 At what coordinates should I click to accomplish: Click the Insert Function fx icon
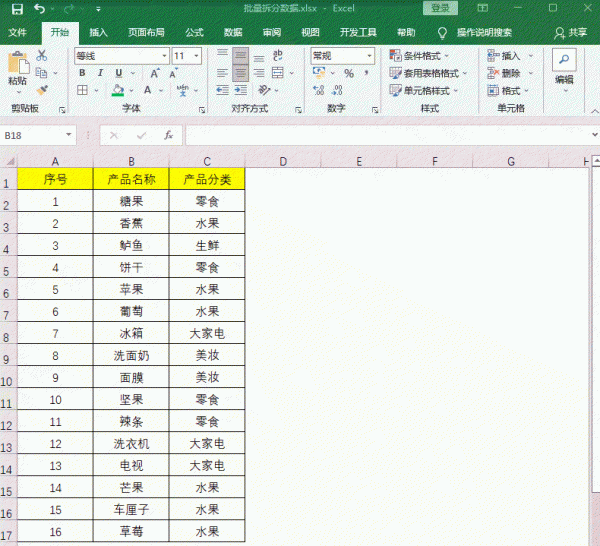pos(168,135)
